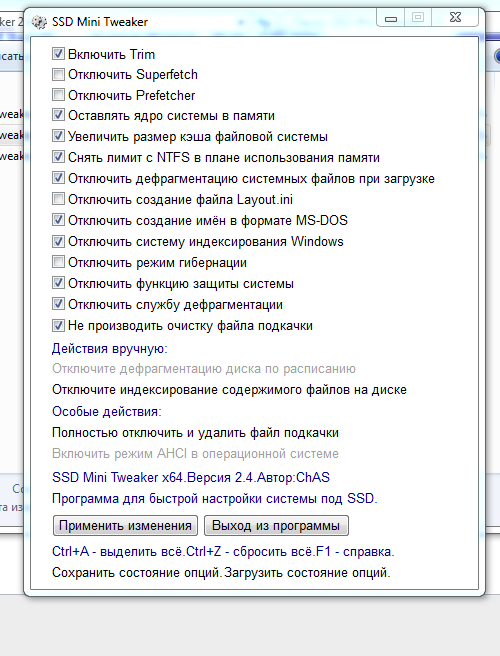The height and width of the screenshot is (656, 500).
Task: Click the Особые действия heading
Action: tap(107, 411)
